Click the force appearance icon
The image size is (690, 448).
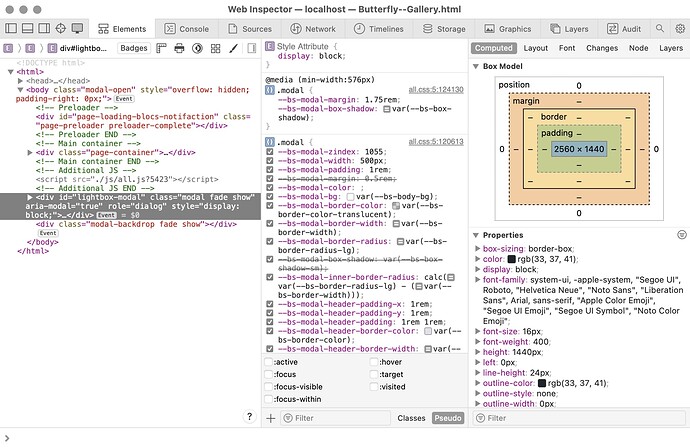pos(195,47)
